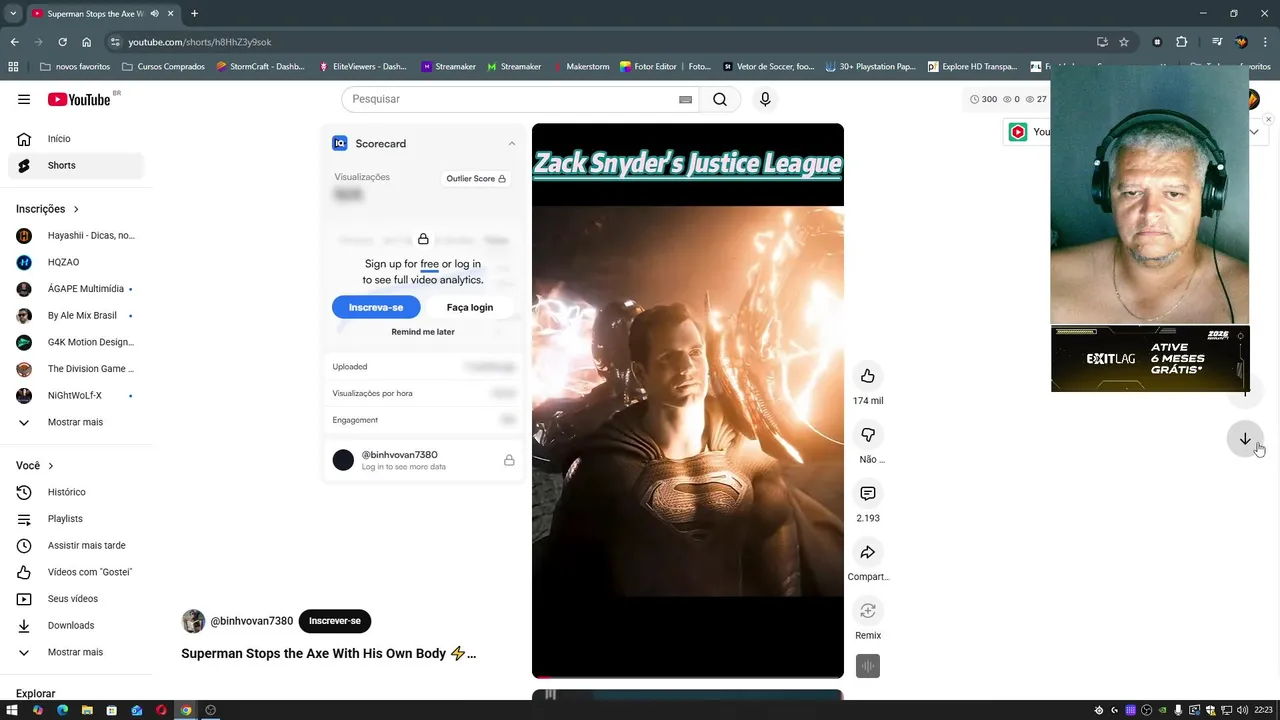Screen dimensions: 1280x720
Task: Click the address bar URL
Action: click(x=200, y=42)
